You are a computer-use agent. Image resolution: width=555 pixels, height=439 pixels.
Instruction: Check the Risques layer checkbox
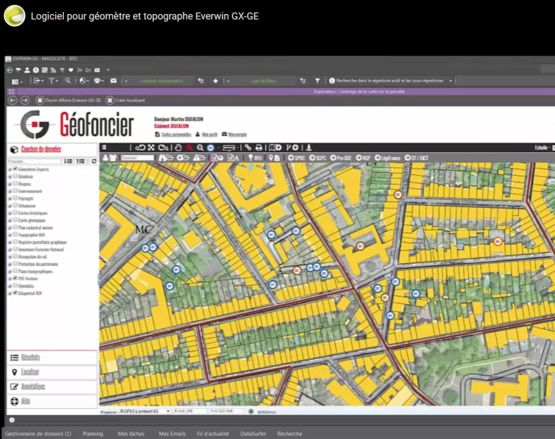pos(15,184)
